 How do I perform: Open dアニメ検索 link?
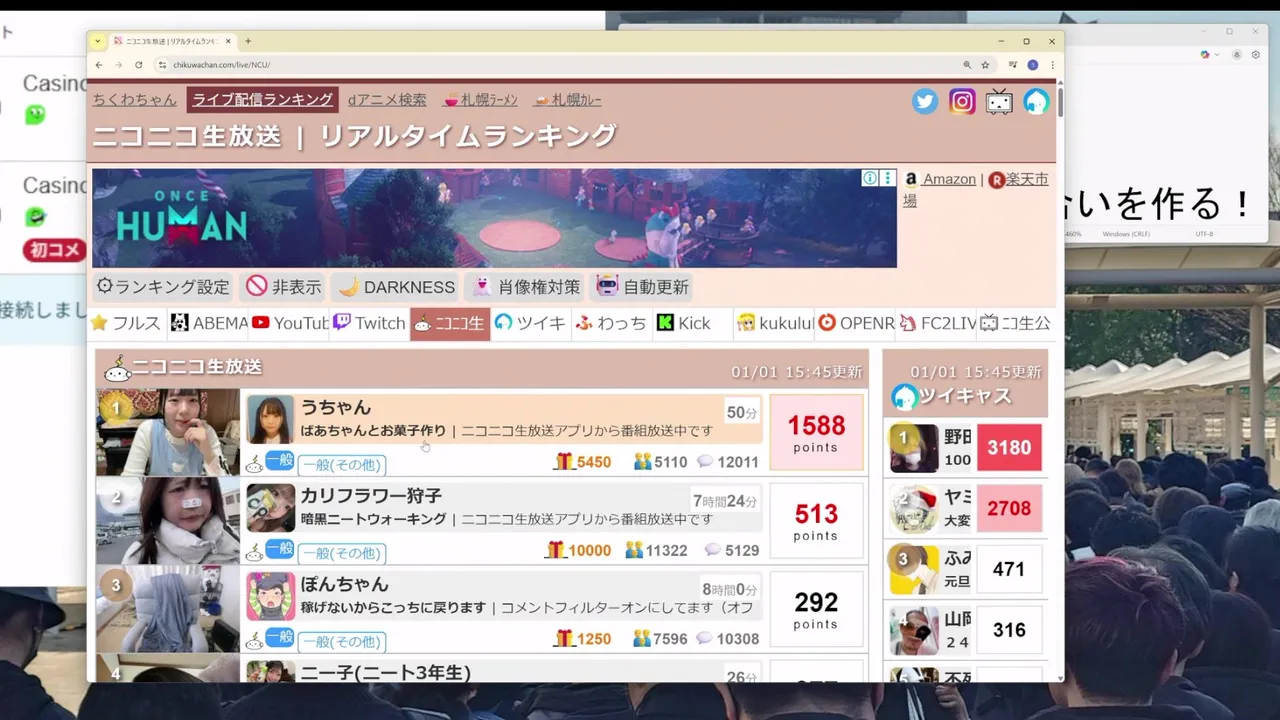(387, 100)
